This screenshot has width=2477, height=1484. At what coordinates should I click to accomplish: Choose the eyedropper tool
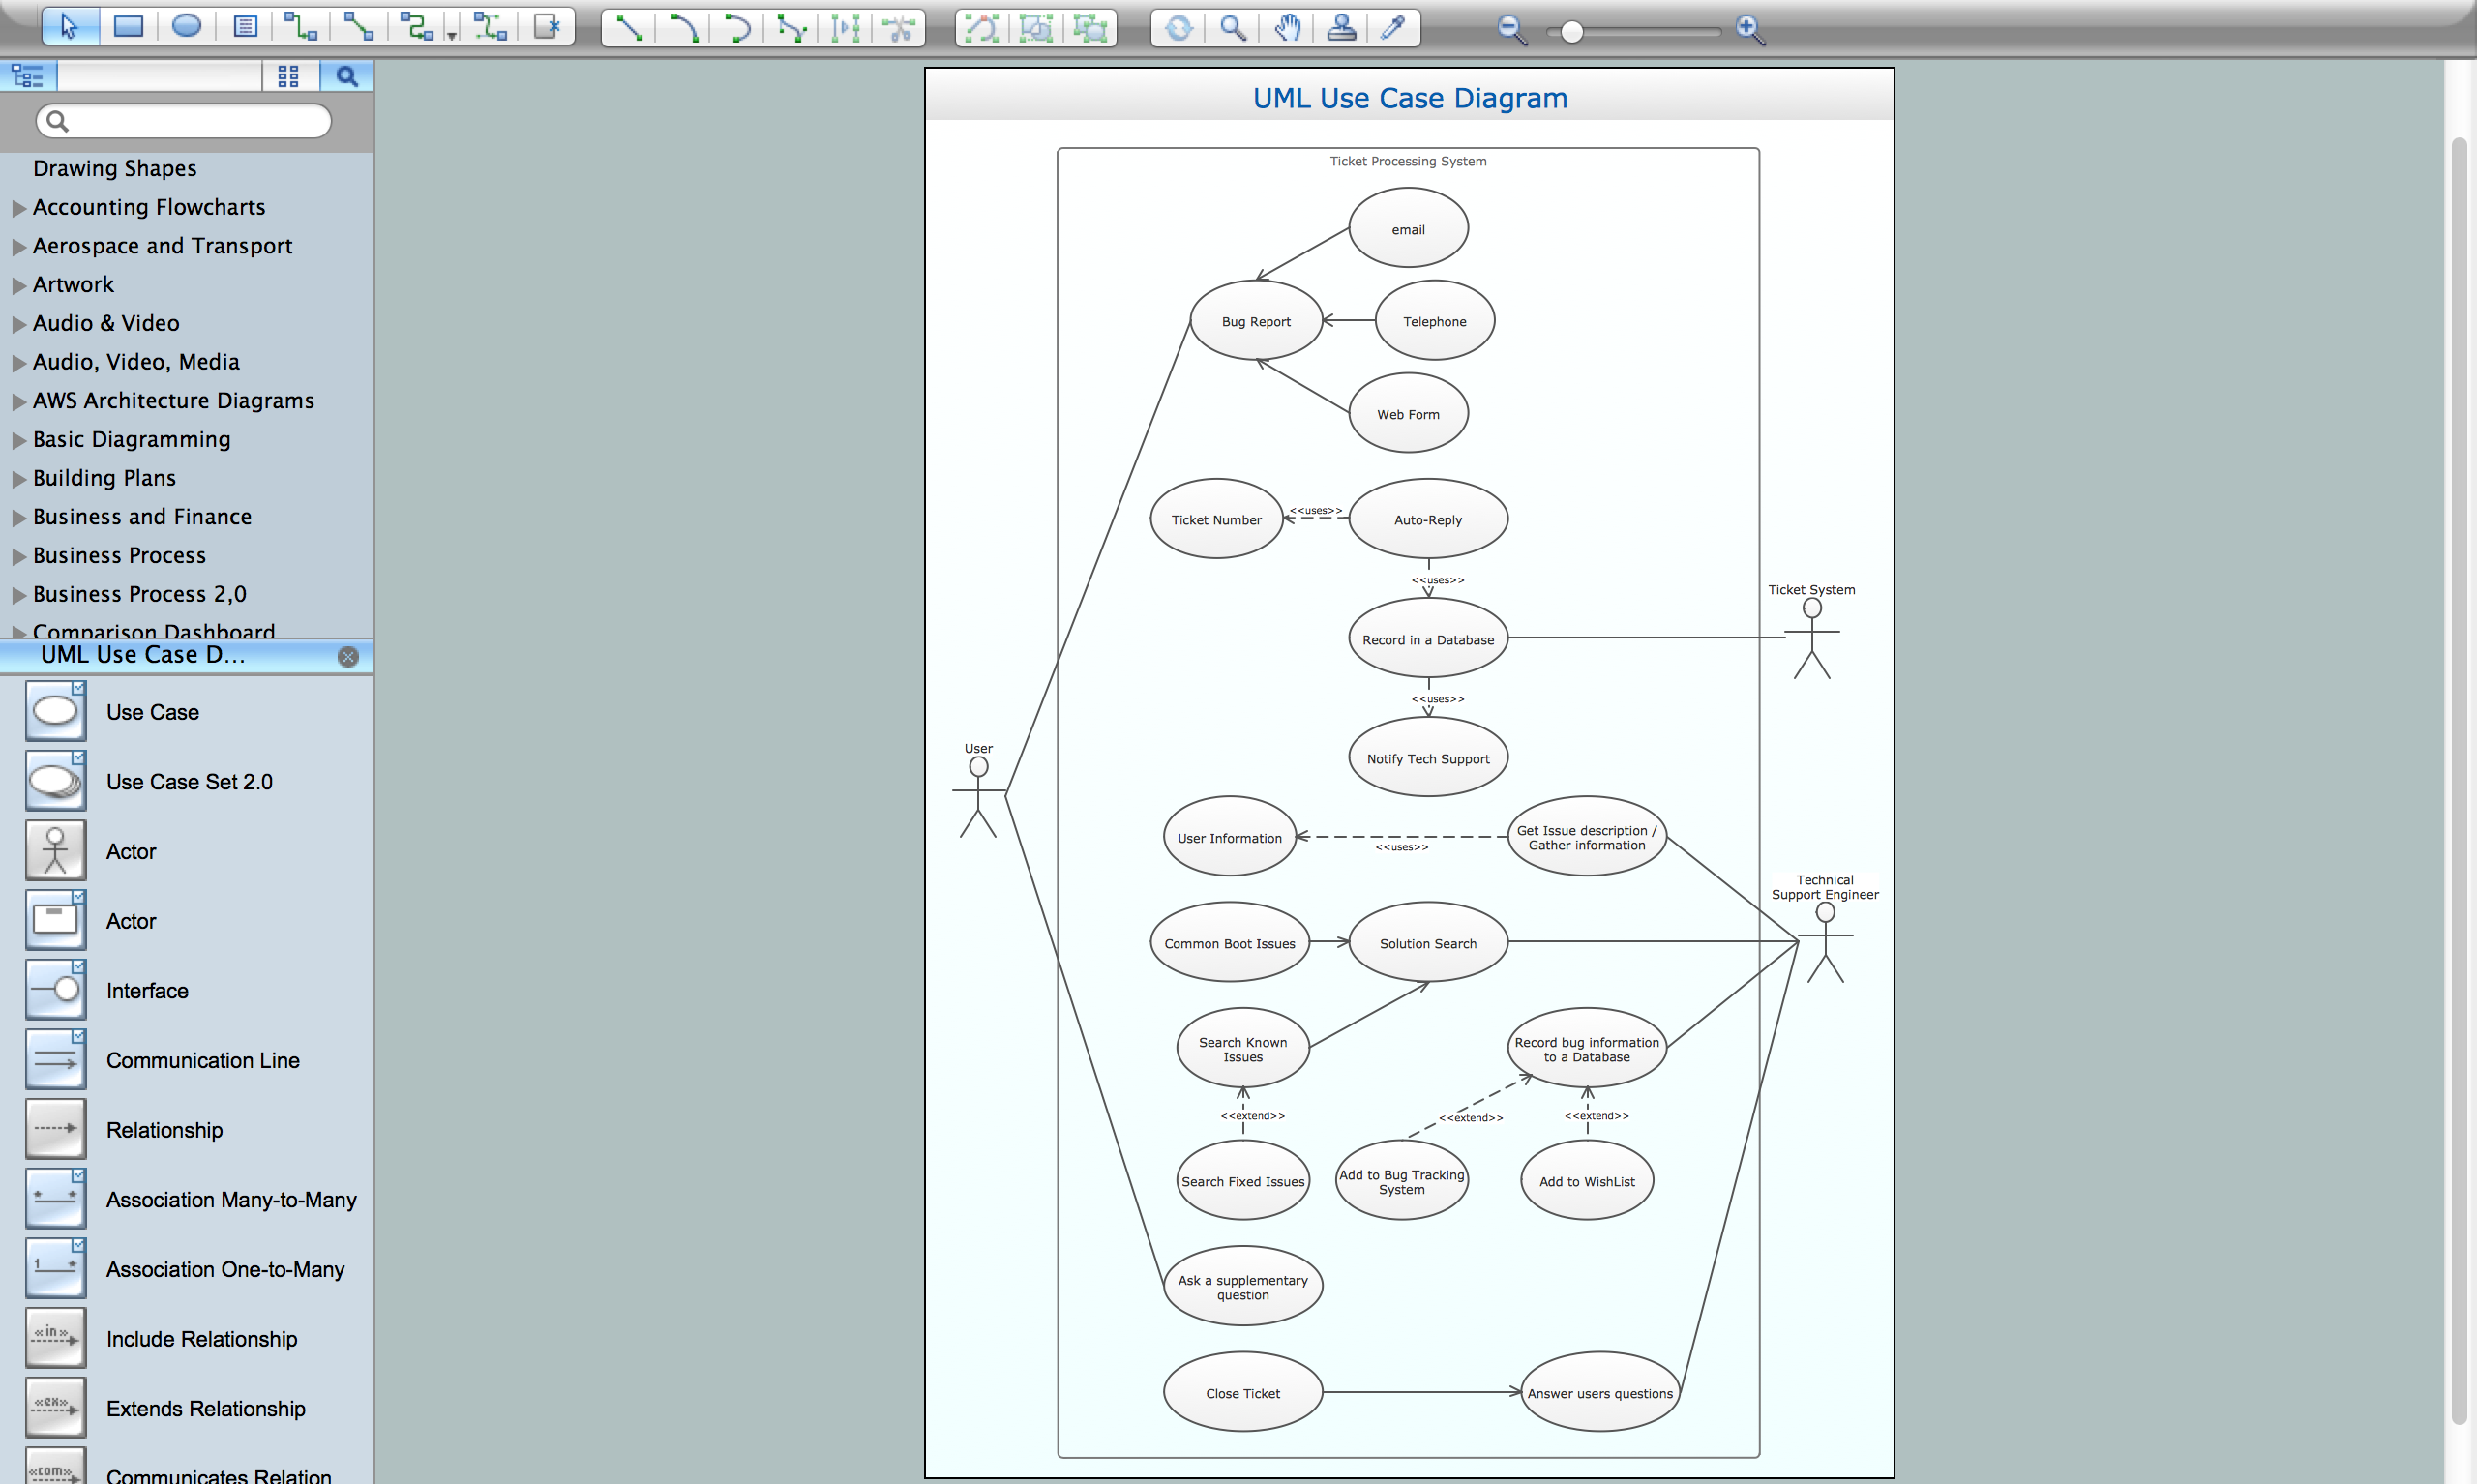click(1393, 27)
